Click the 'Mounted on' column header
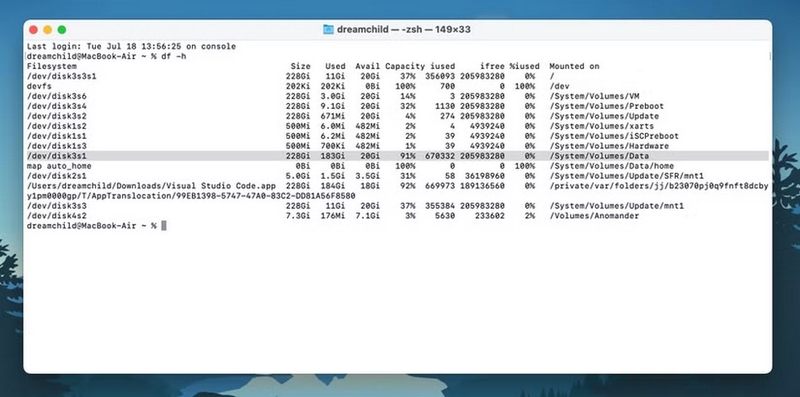 click(x=574, y=66)
